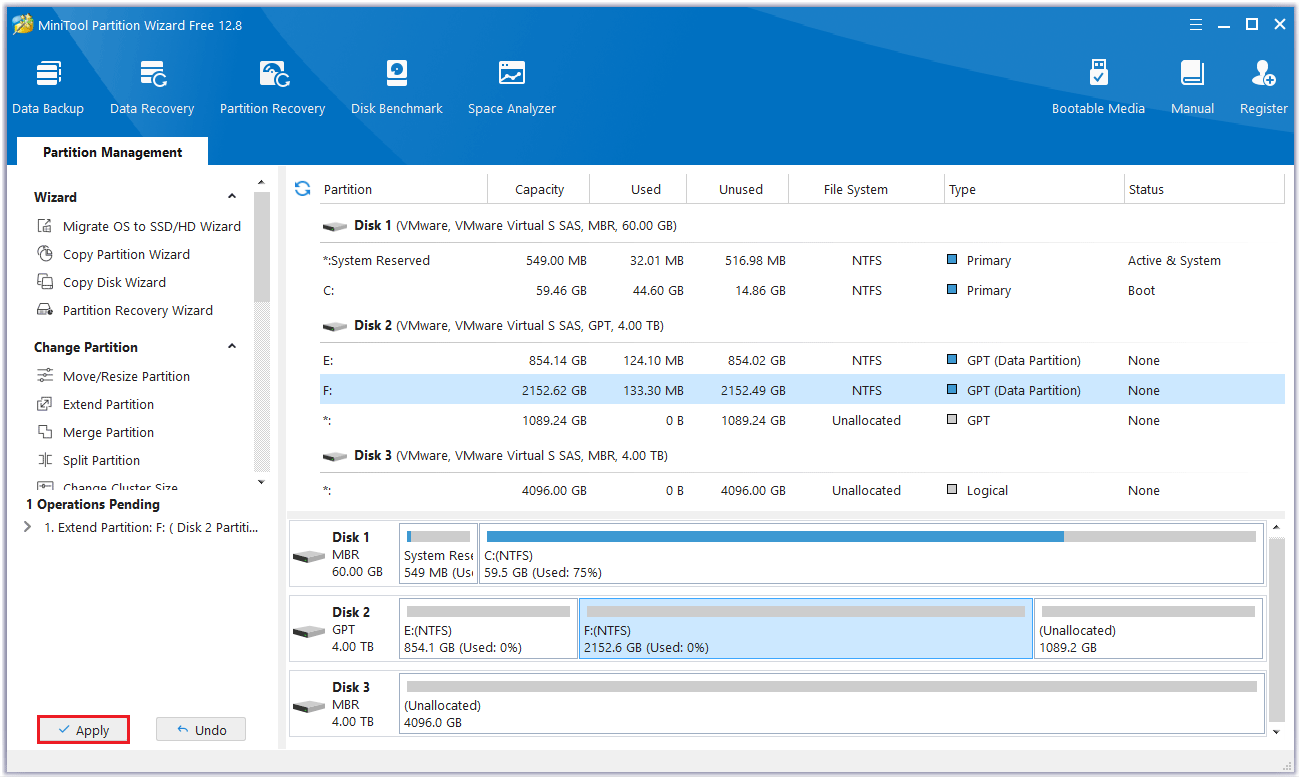The height and width of the screenshot is (777, 1299).
Task: Select Disk 1 header in partition list
Action: click(802, 226)
